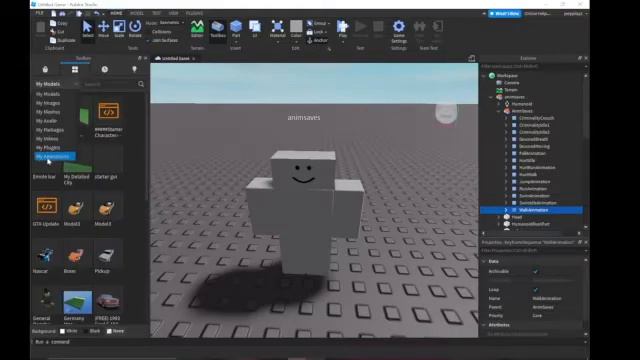
Task: Collapse the AnimSaves folder node
Action: [x=499, y=111]
